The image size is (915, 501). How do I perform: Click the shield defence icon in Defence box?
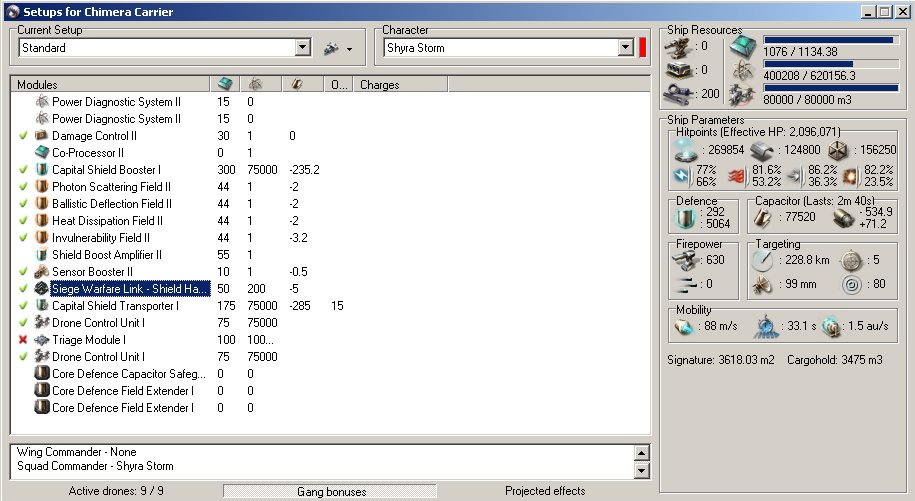coord(684,218)
